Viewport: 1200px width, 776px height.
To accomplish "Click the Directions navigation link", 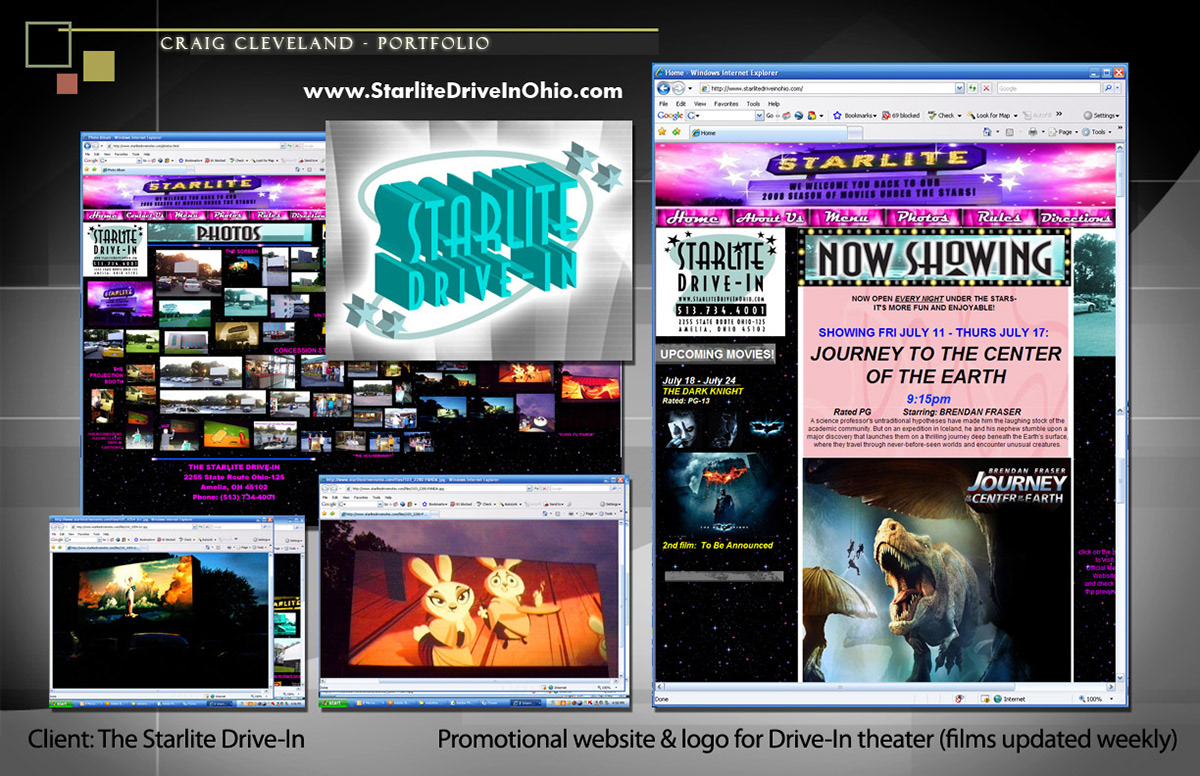I will click(x=1075, y=217).
